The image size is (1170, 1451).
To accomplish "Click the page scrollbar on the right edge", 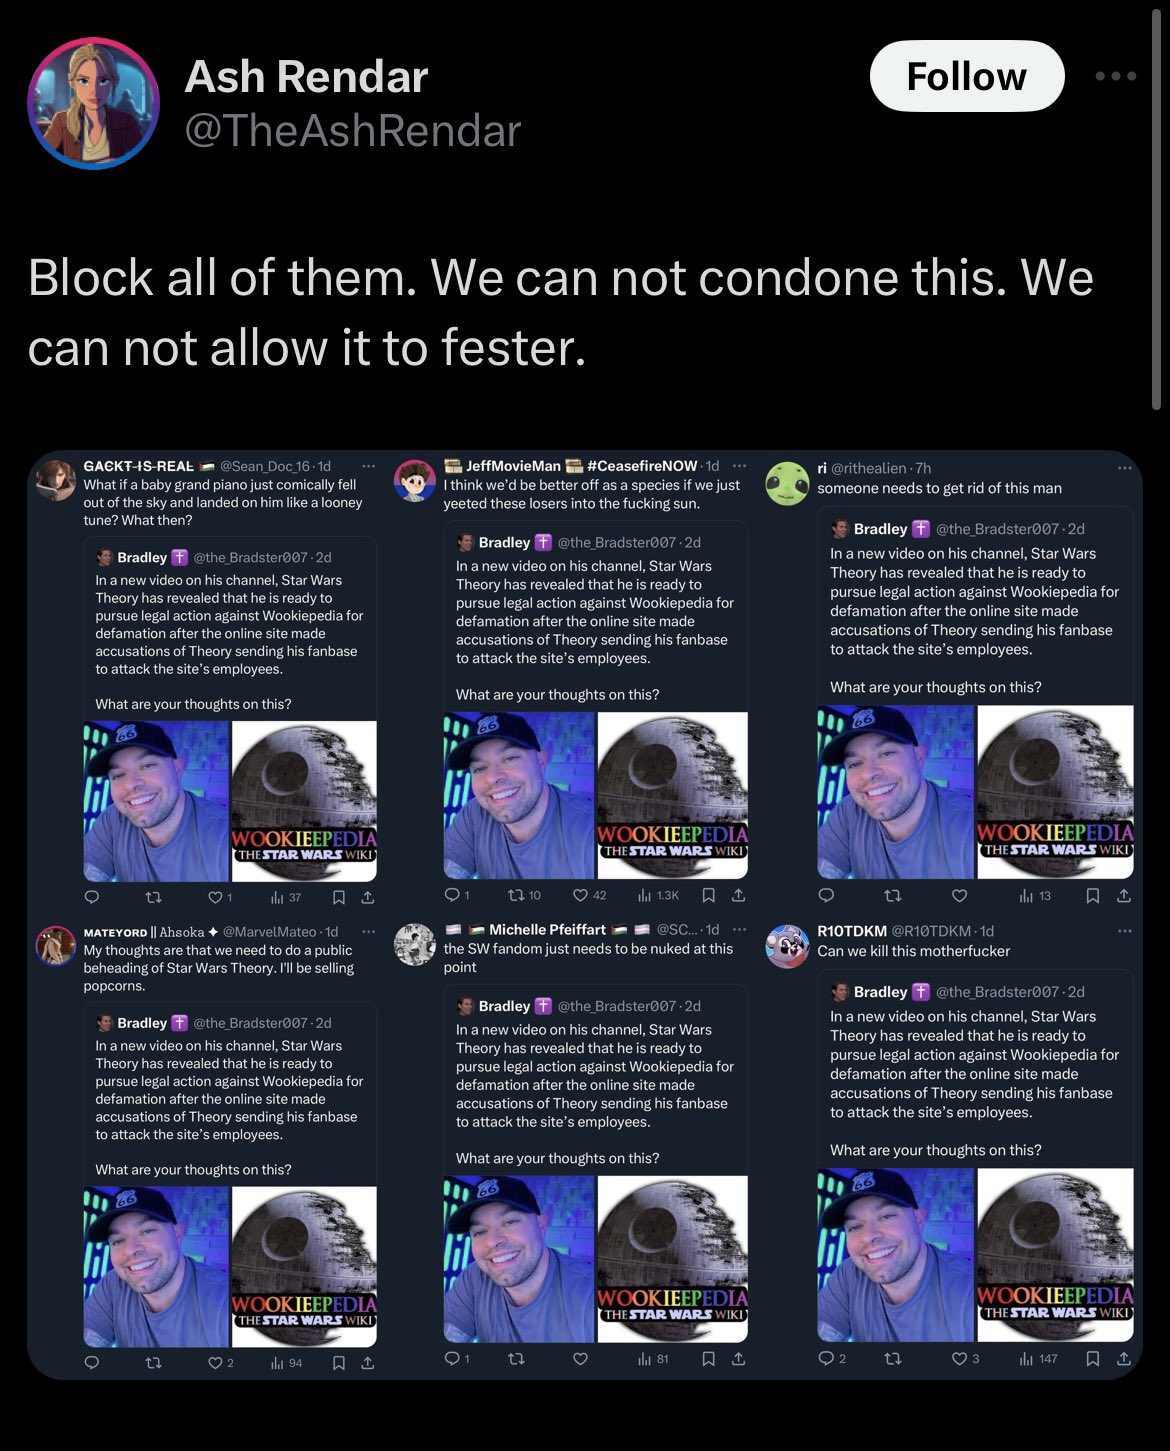I will [1156, 205].
